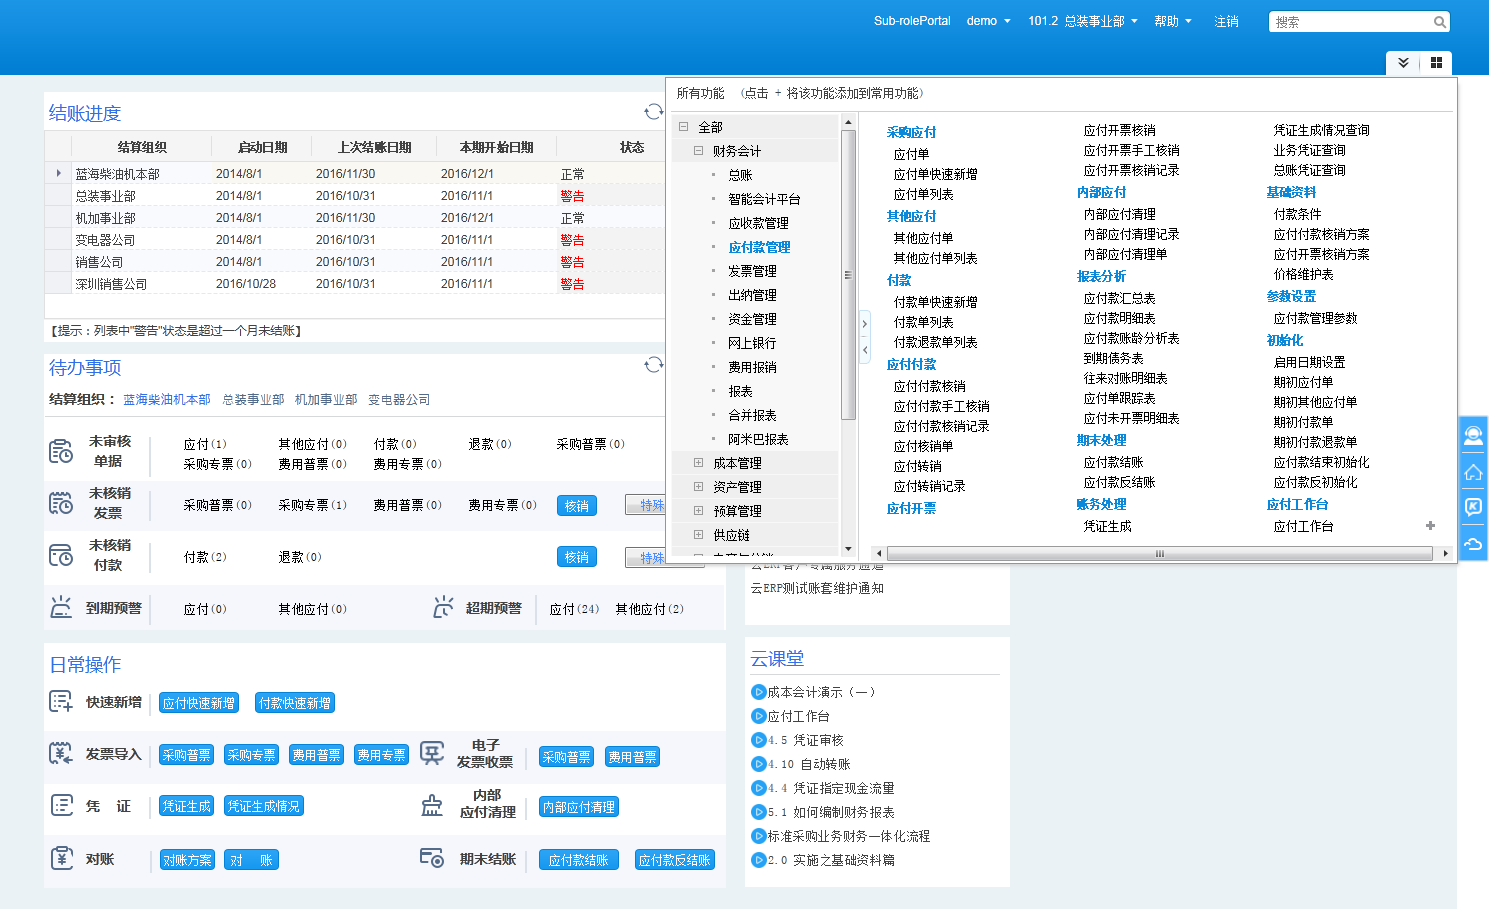Click 采购专票 button under 发票导入
Image resolution: width=1489 pixels, height=909 pixels.
click(x=251, y=755)
